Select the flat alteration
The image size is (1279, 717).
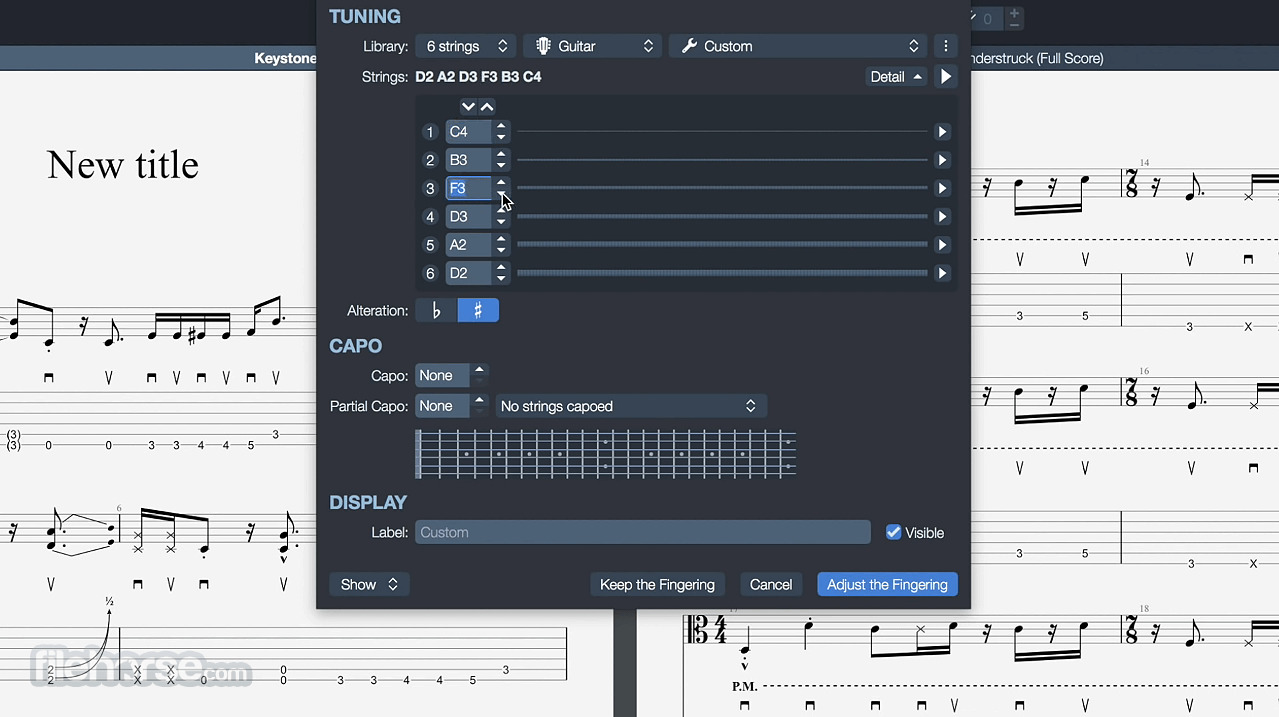point(436,311)
